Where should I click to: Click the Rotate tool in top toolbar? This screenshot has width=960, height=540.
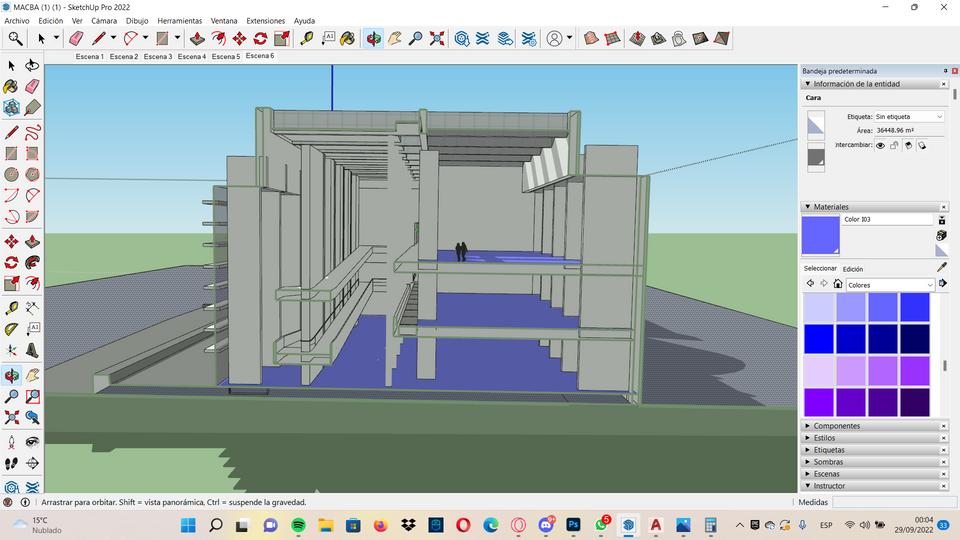[x=260, y=38]
